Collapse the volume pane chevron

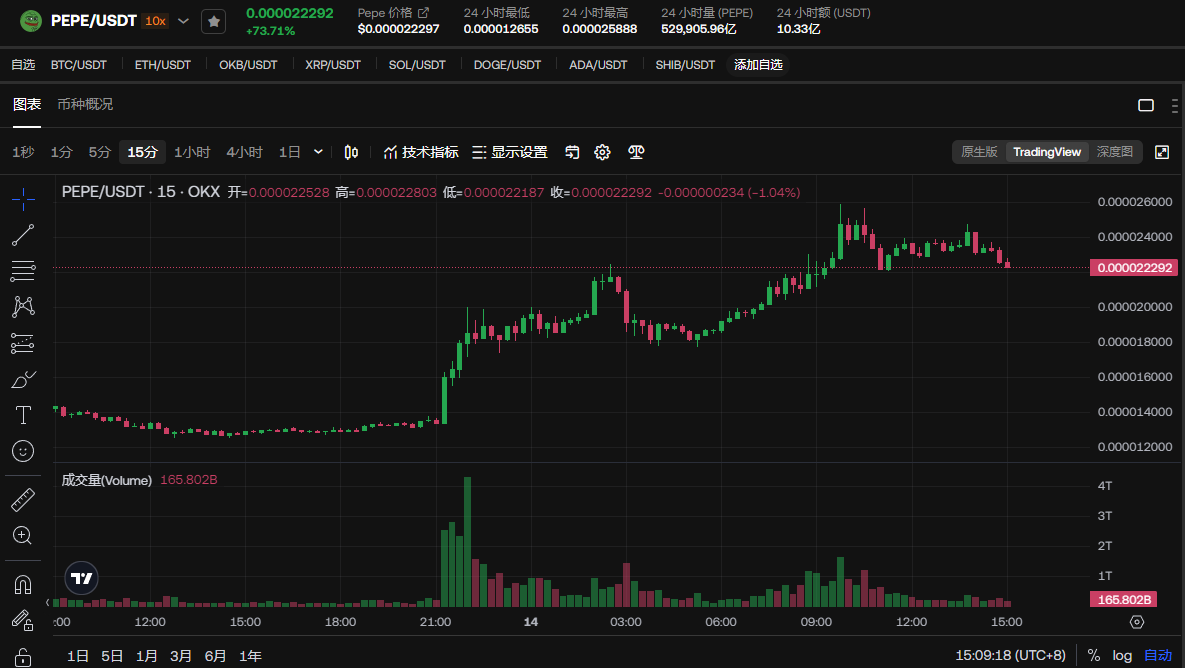(x=48, y=602)
